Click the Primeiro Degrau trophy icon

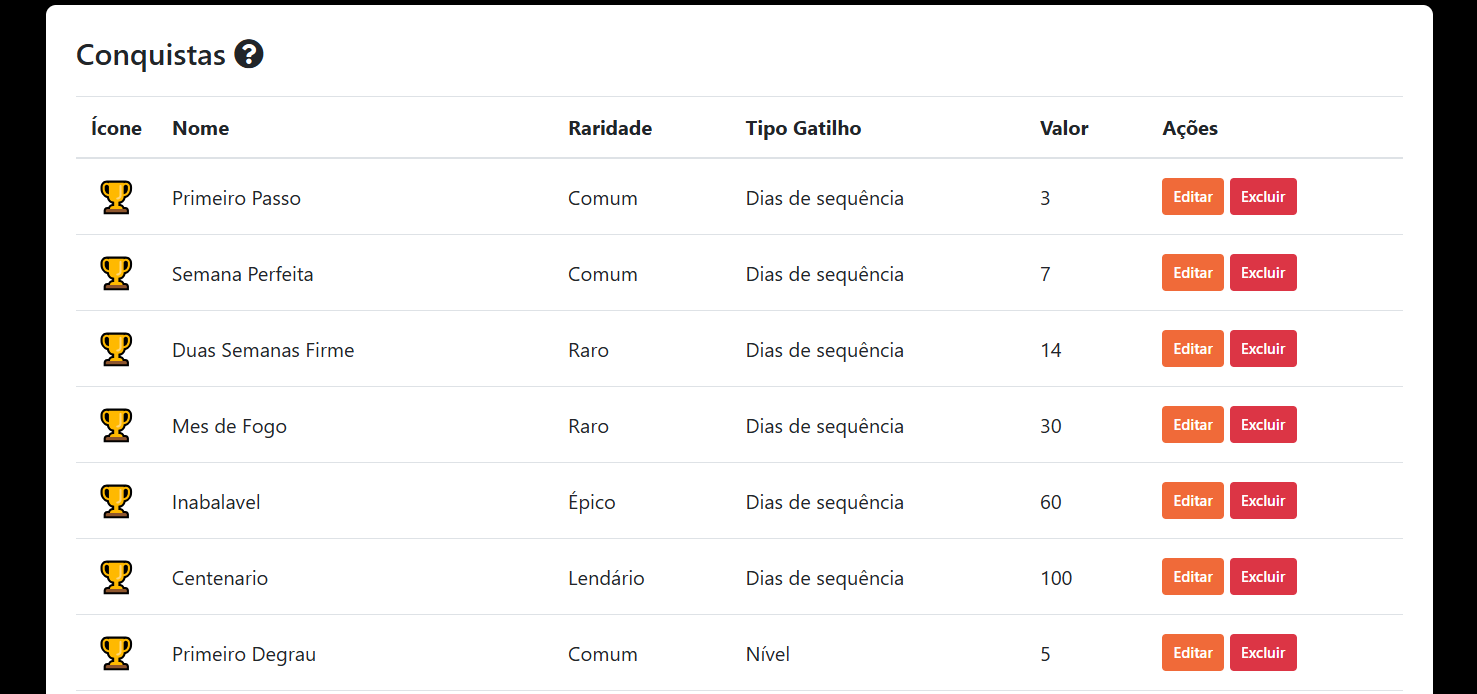[116, 653]
